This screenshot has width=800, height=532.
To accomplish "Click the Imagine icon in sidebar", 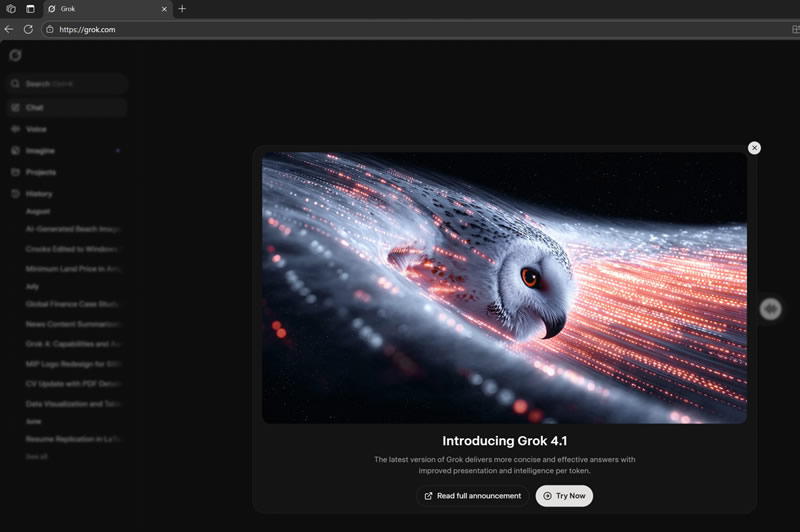I will point(15,151).
